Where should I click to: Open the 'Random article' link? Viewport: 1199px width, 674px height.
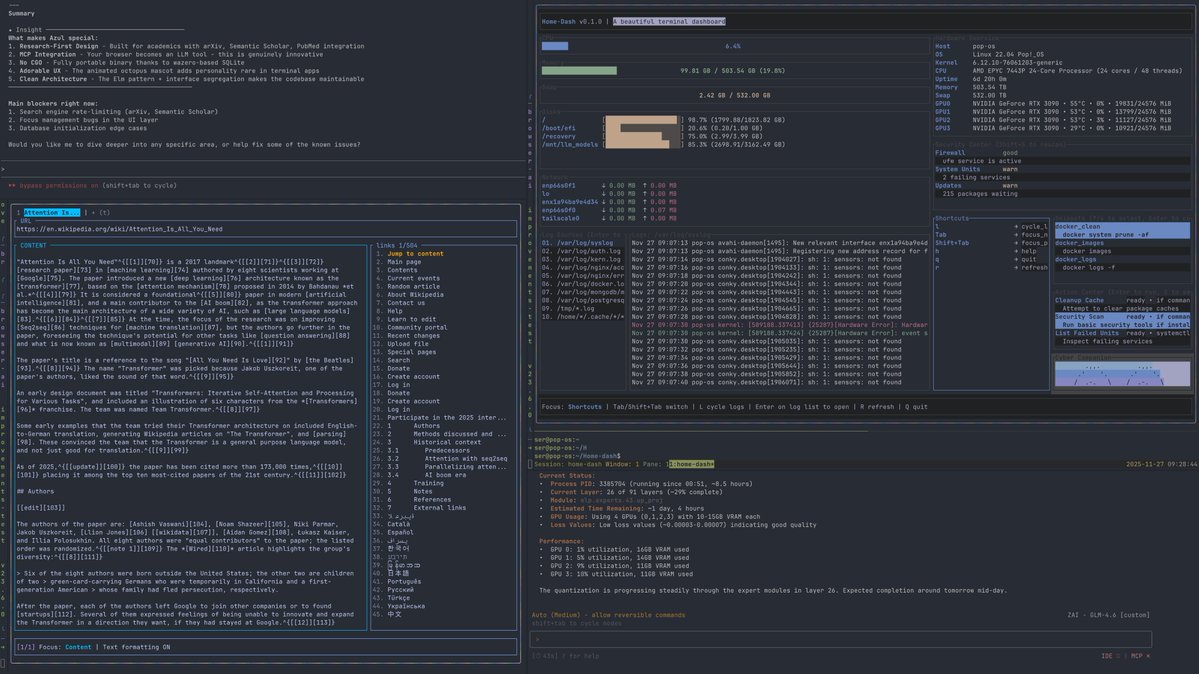coord(413,286)
